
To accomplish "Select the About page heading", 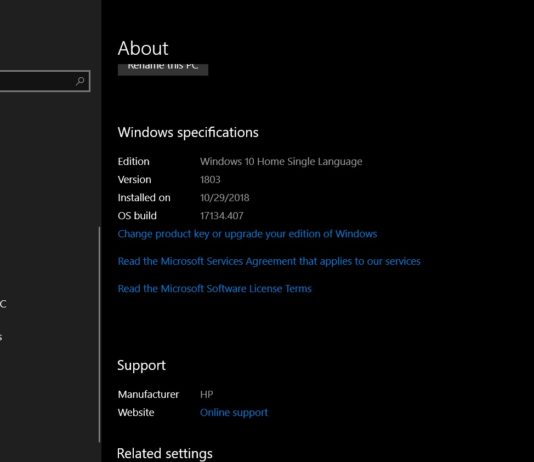I will [x=143, y=48].
